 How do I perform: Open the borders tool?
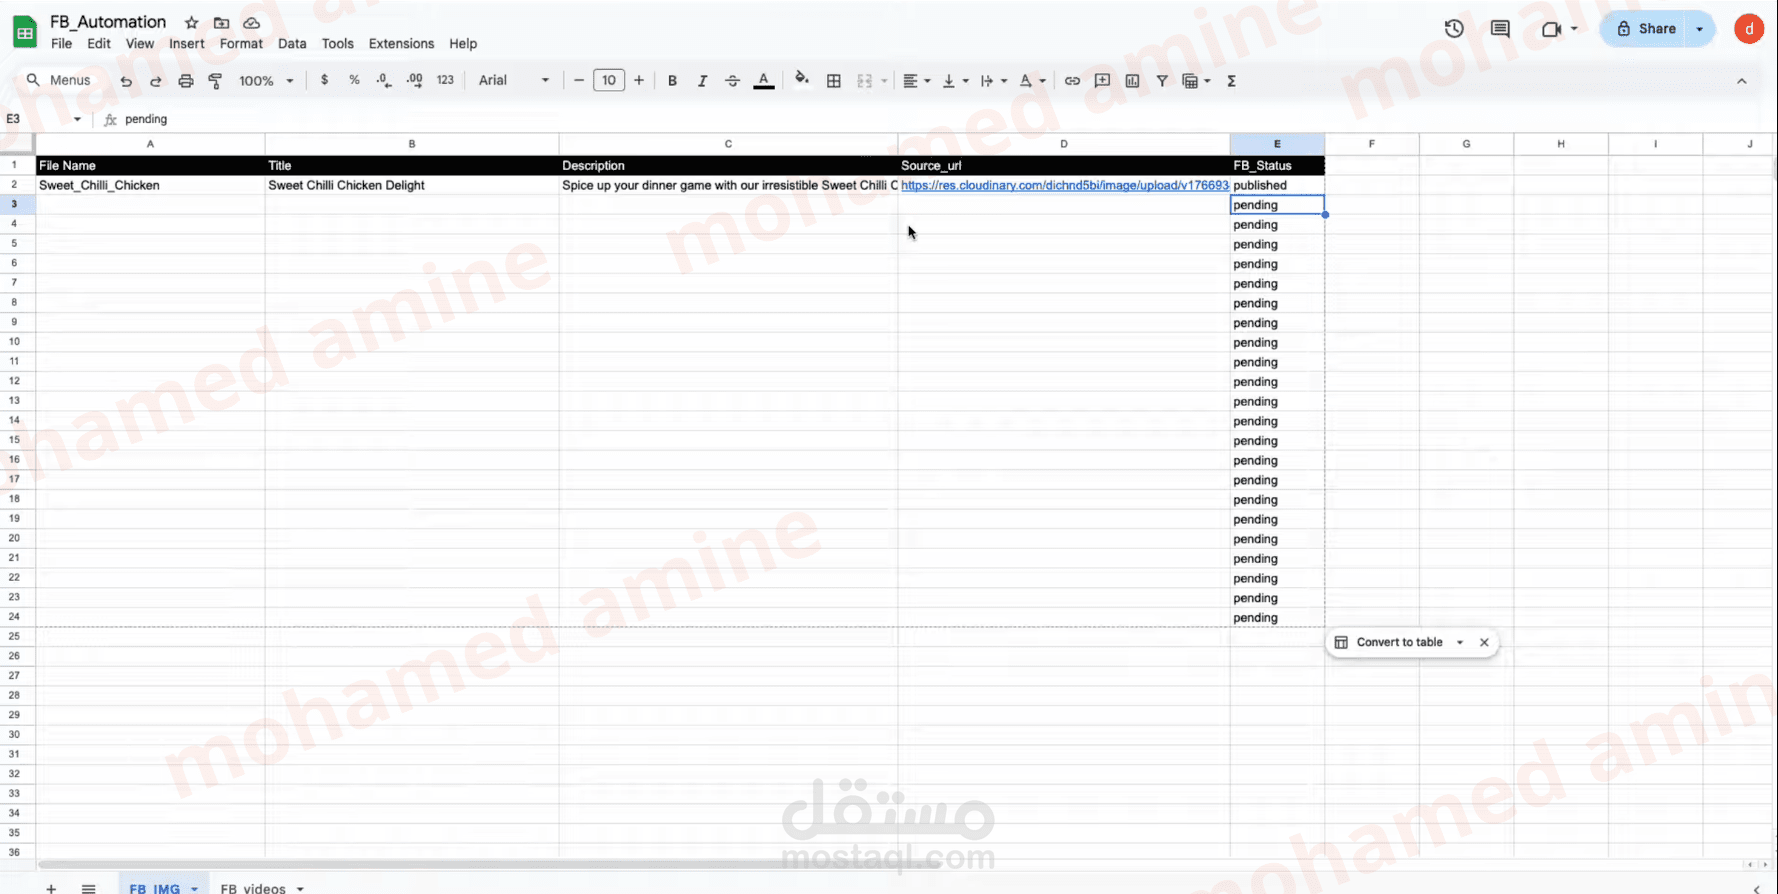point(834,81)
